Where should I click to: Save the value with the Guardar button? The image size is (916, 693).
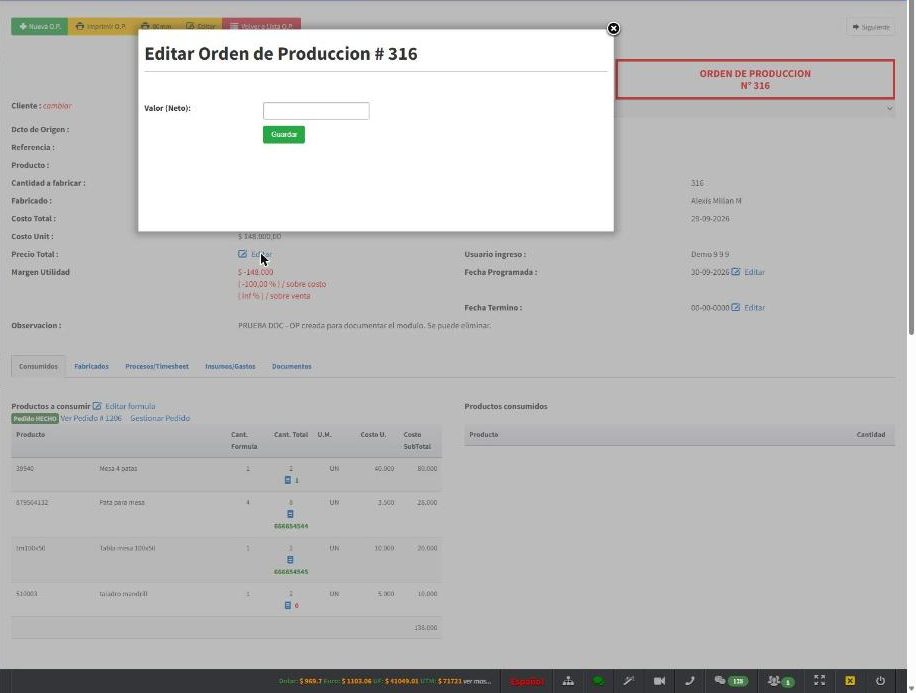tap(284, 134)
